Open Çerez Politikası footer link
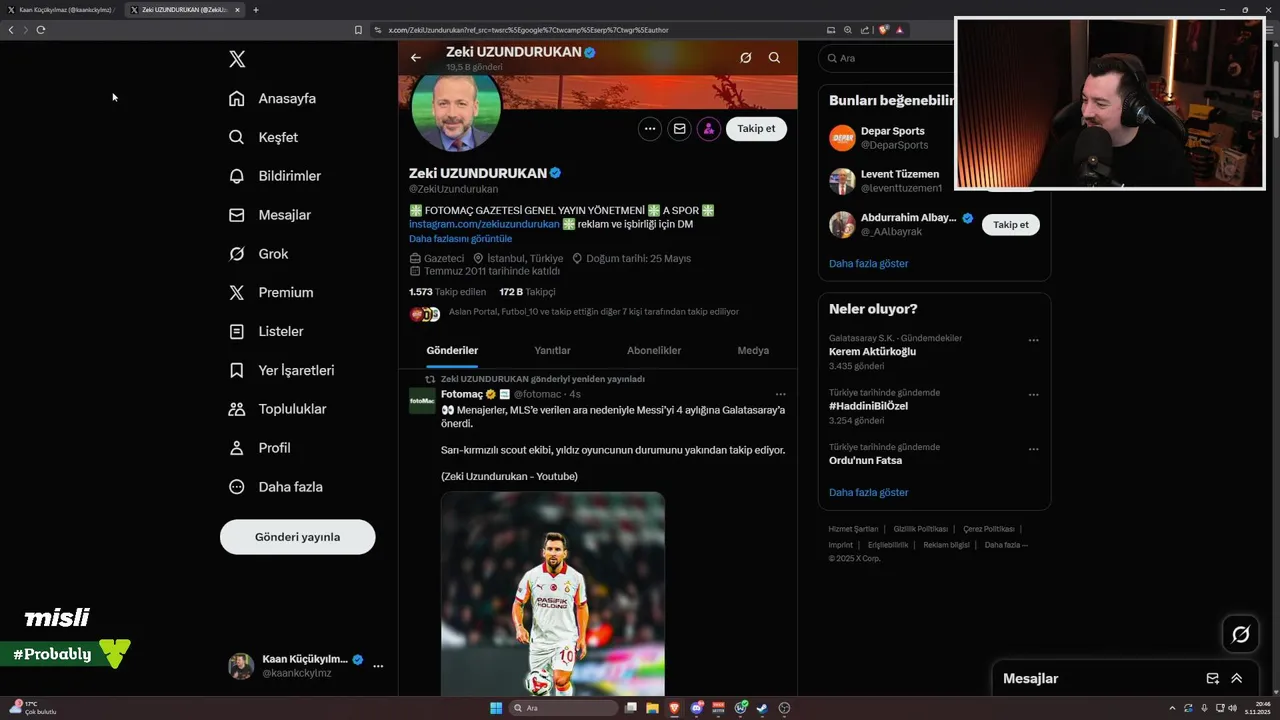Screen dimensions: 1280x720 point(989,529)
